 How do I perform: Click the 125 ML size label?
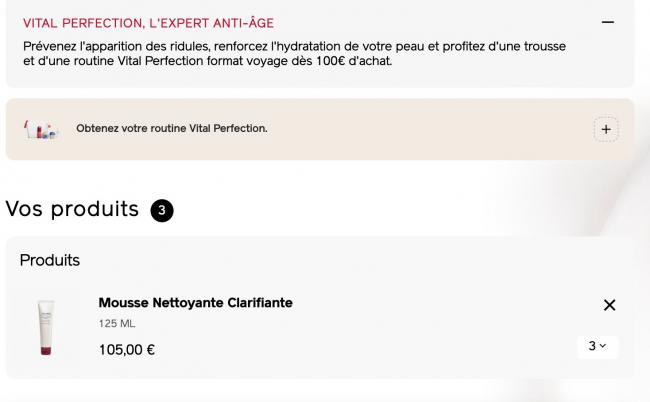[117, 324]
